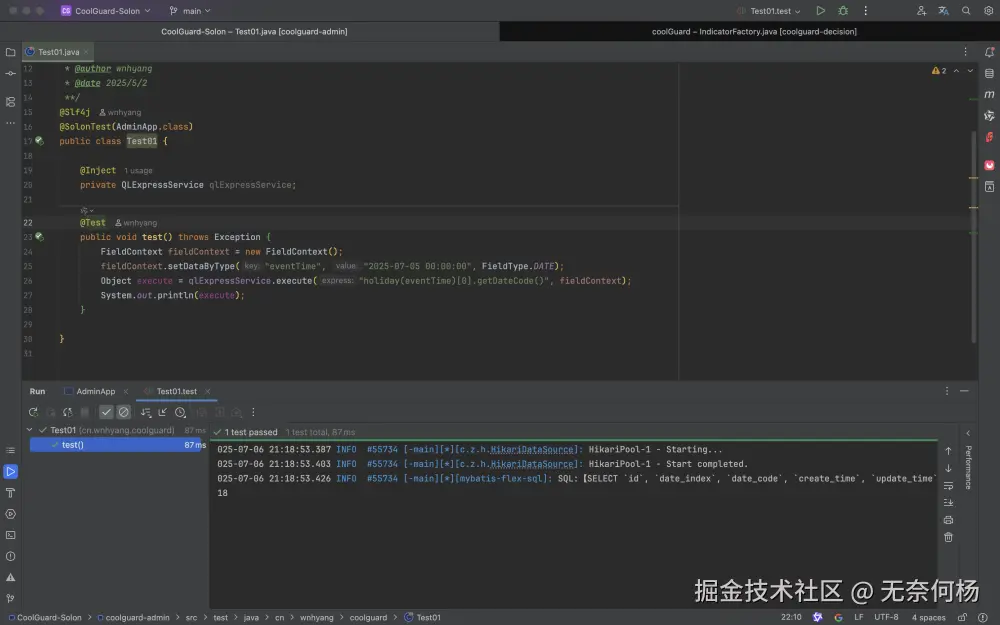Click cursor position 22:10 in status bar
The width and height of the screenshot is (1000, 625).
pos(791,617)
